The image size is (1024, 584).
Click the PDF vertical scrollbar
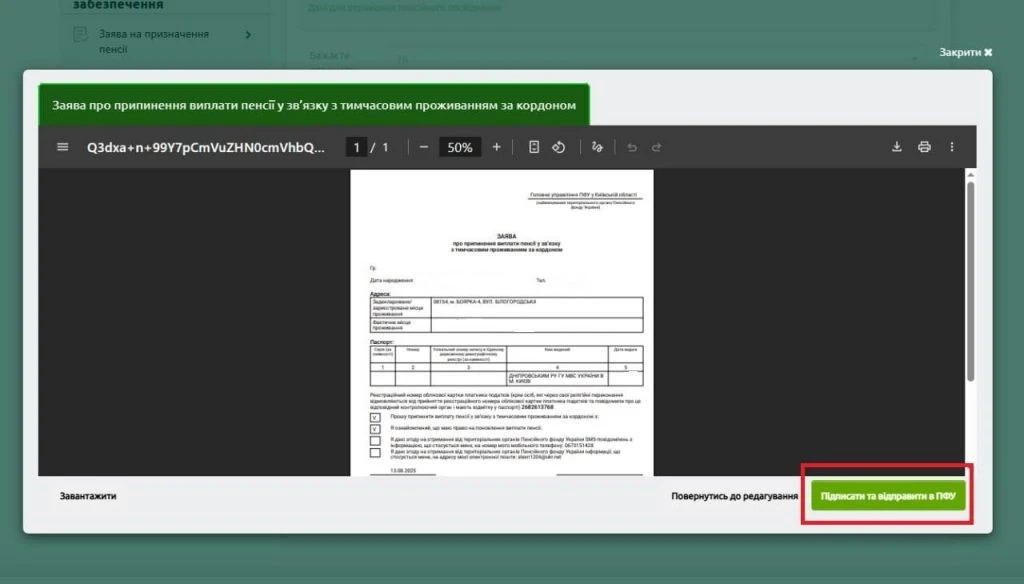(970, 280)
